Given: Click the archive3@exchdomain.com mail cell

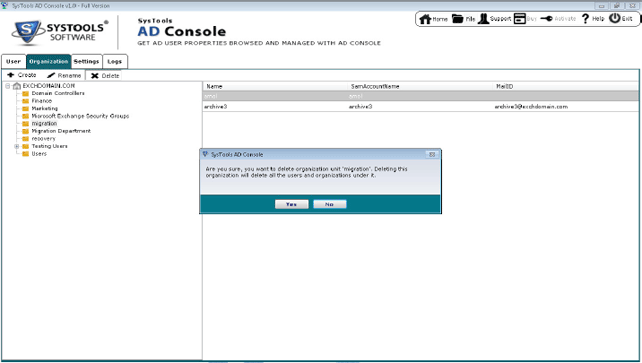Looking at the screenshot, I should 531,107.
